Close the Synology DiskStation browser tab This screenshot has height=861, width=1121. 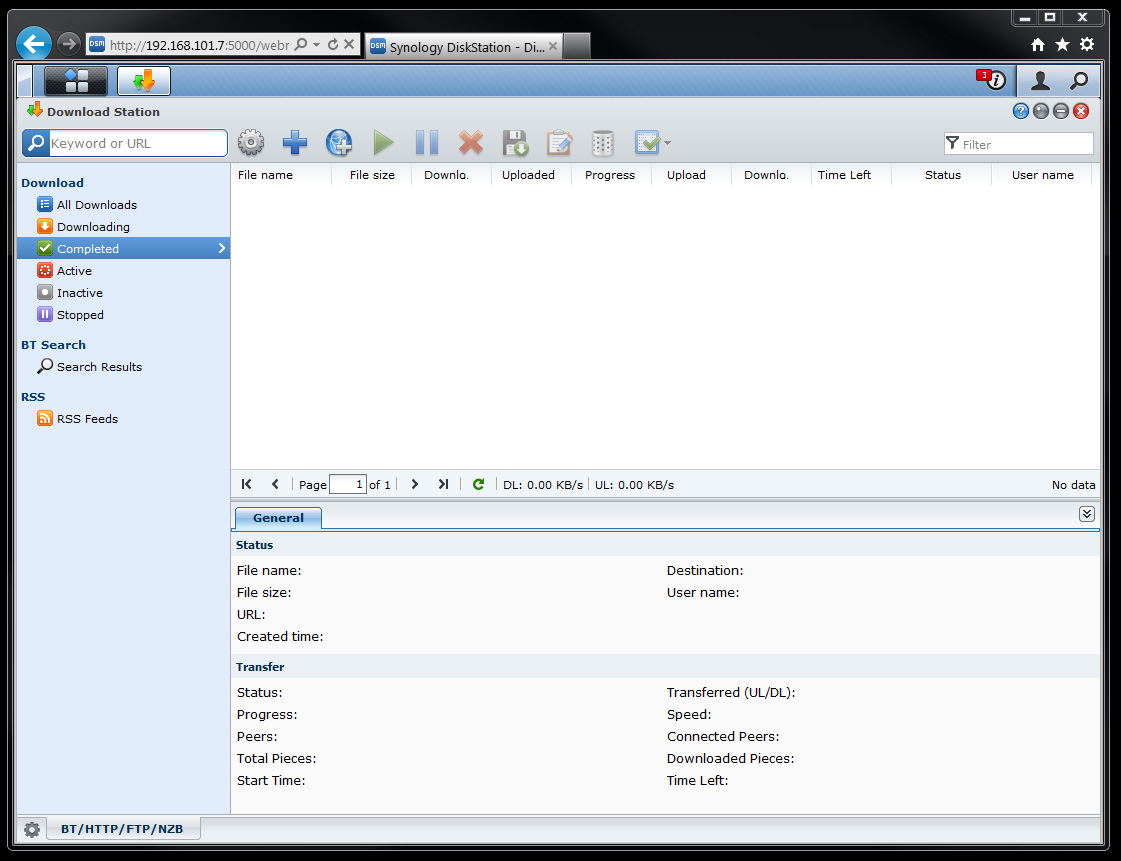click(553, 46)
